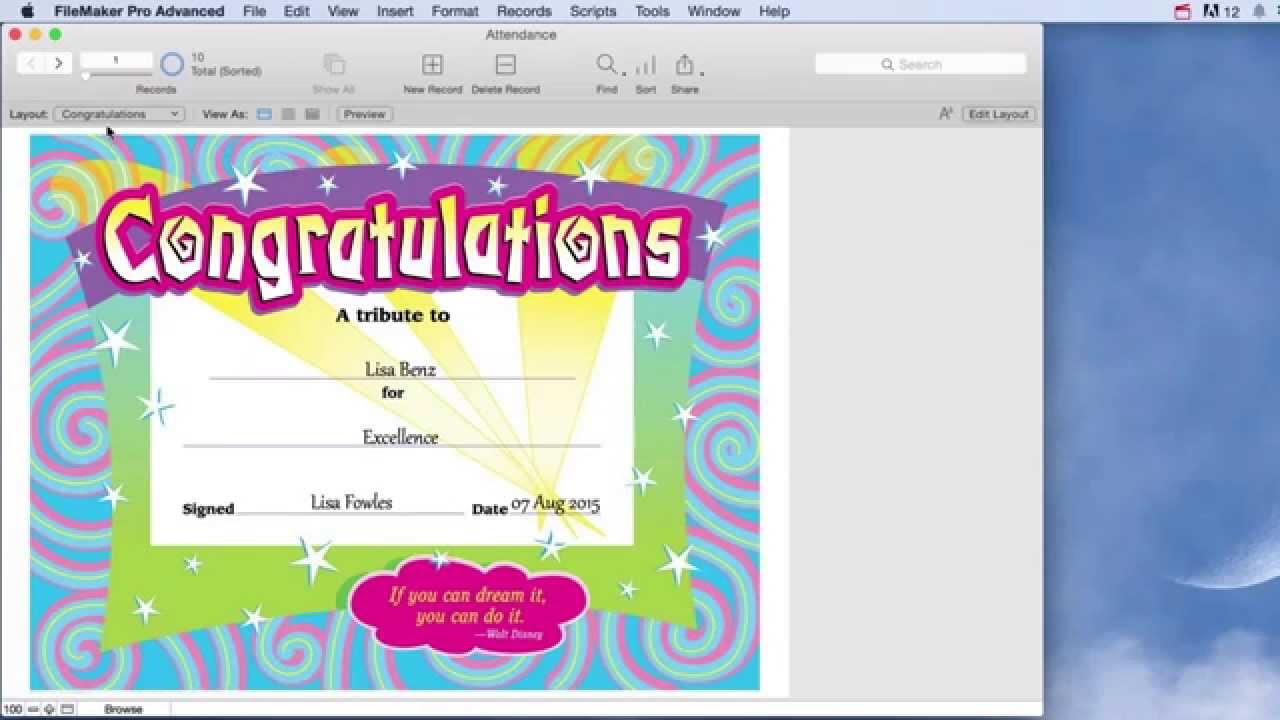Click the current record number field

[x=116, y=60]
